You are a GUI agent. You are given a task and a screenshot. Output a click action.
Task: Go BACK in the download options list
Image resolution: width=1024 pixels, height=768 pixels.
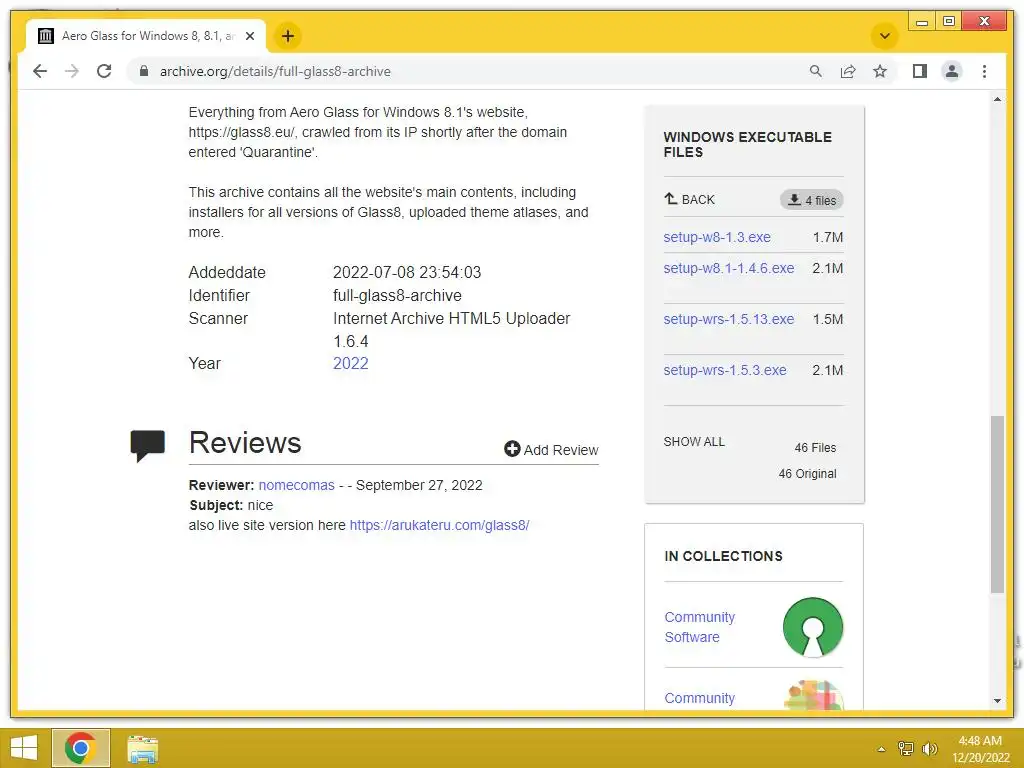coord(690,199)
